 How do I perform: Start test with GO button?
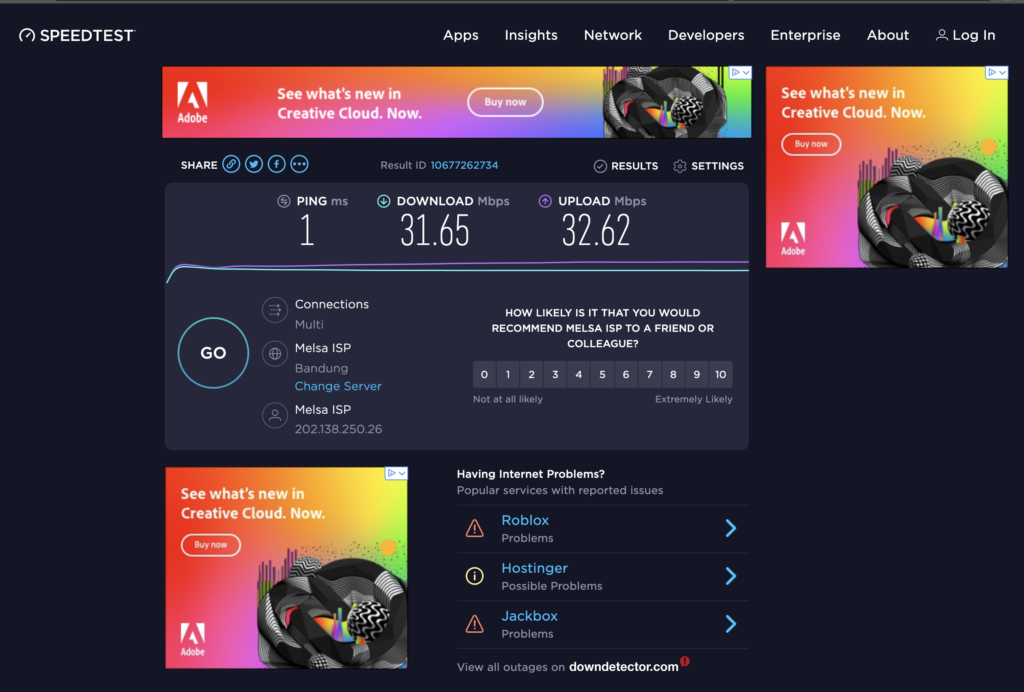click(214, 353)
